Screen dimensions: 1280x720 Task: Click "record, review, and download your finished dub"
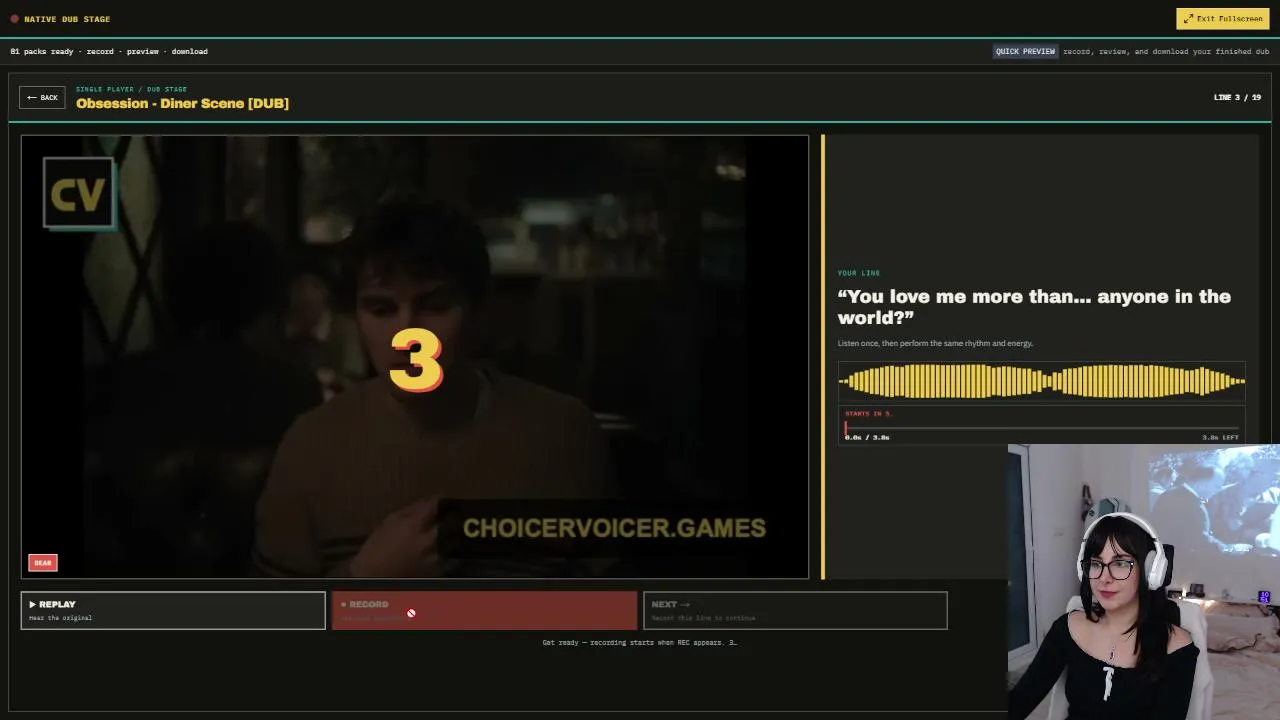1166,51
